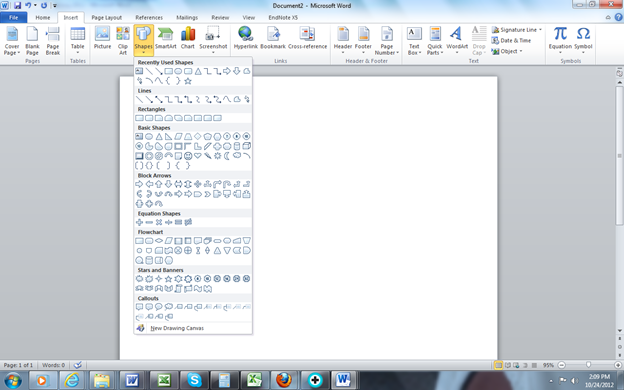The height and width of the screenshot is (390, 624).
Task: Select the Sun shape in Basic Shapes
Action: pyautogui.click(x=217, y=156)
